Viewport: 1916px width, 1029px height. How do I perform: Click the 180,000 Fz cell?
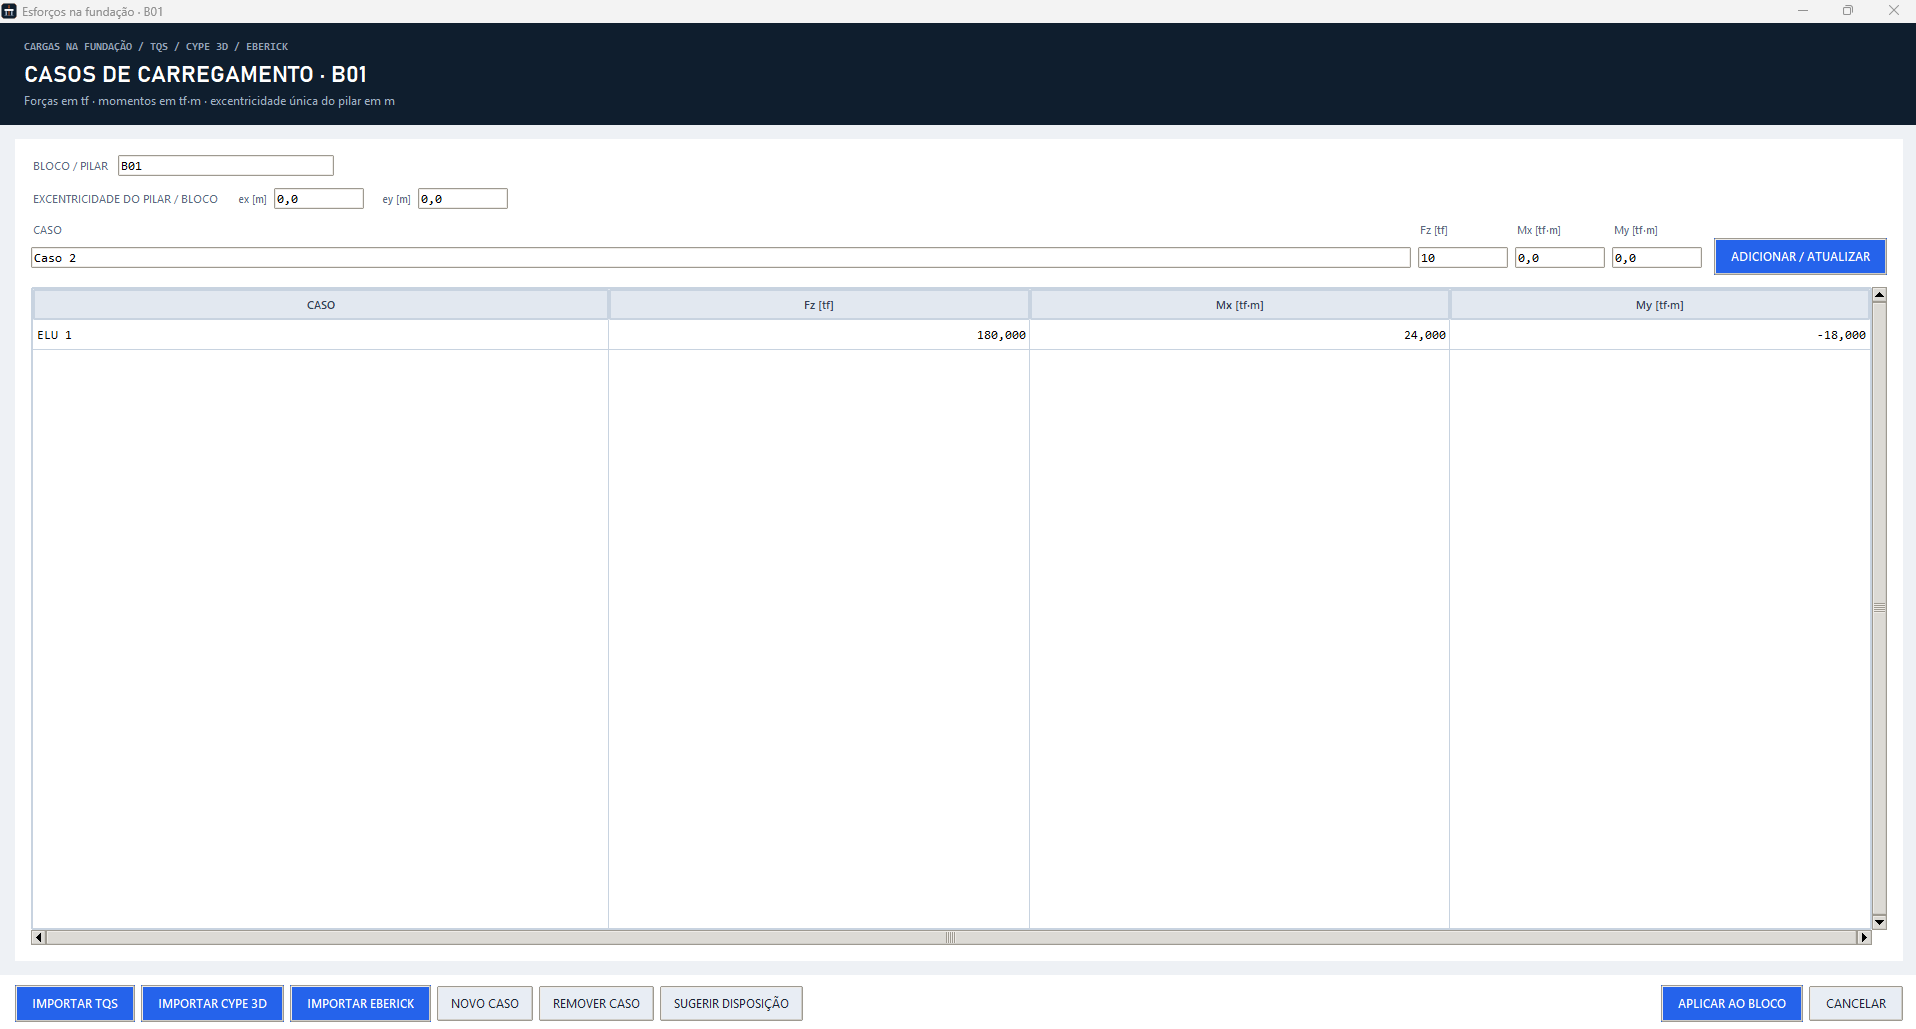click(819, 335)
